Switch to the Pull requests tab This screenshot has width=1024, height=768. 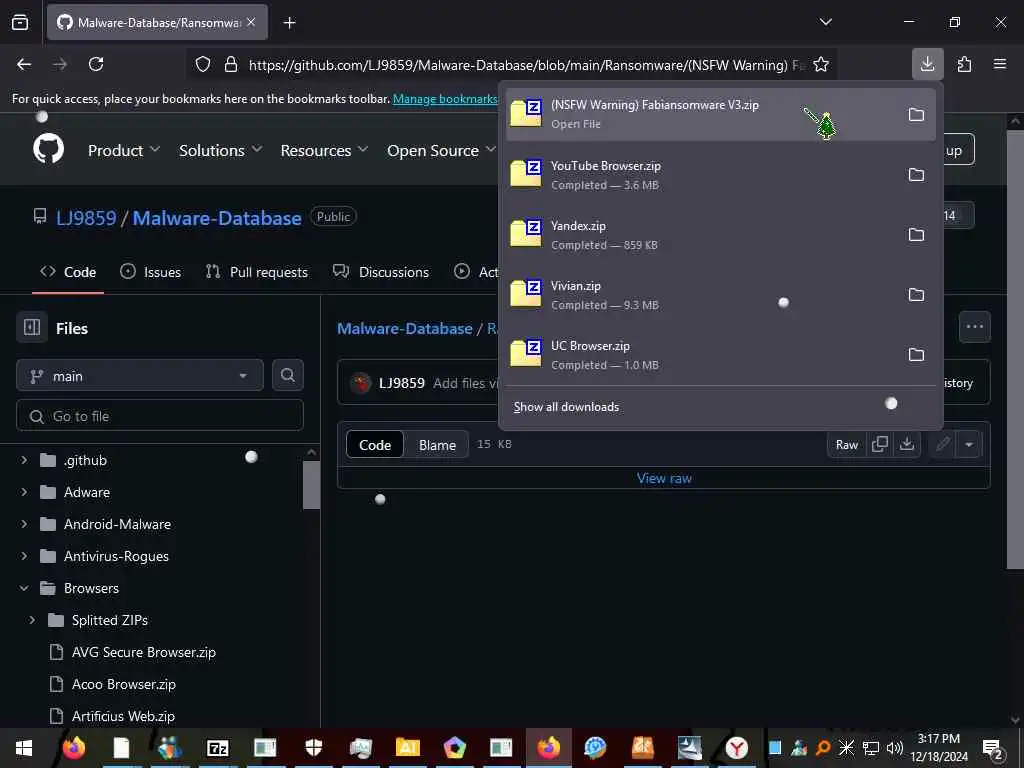point(257,272)
